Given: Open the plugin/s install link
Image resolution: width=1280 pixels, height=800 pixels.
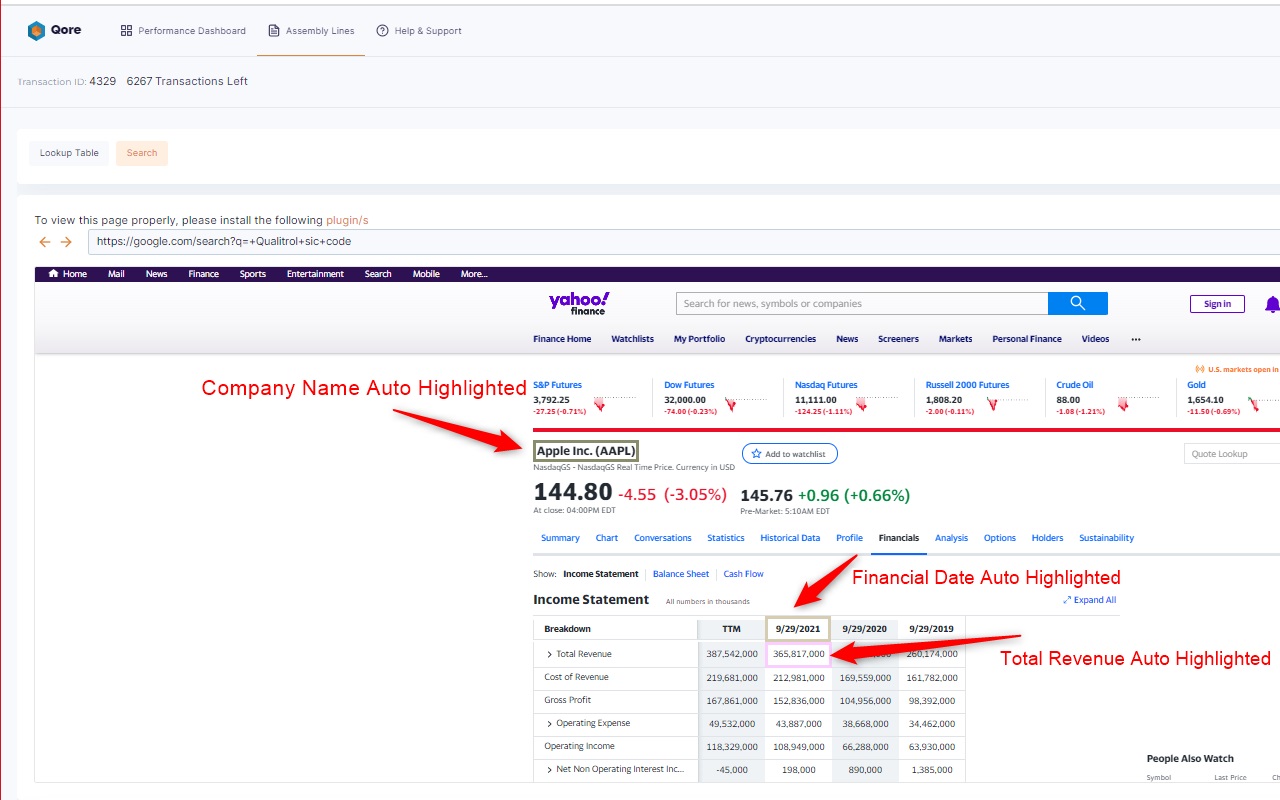Looking at the screenshot, I should [x=346, y=220].
